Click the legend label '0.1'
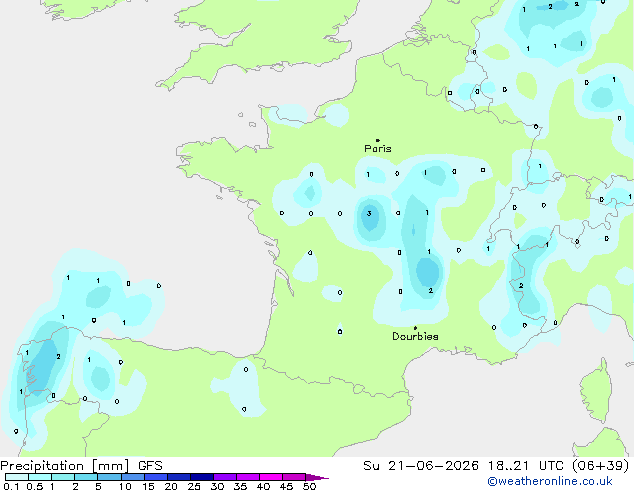This screenshot has height=490, width=634. [11, 486]
